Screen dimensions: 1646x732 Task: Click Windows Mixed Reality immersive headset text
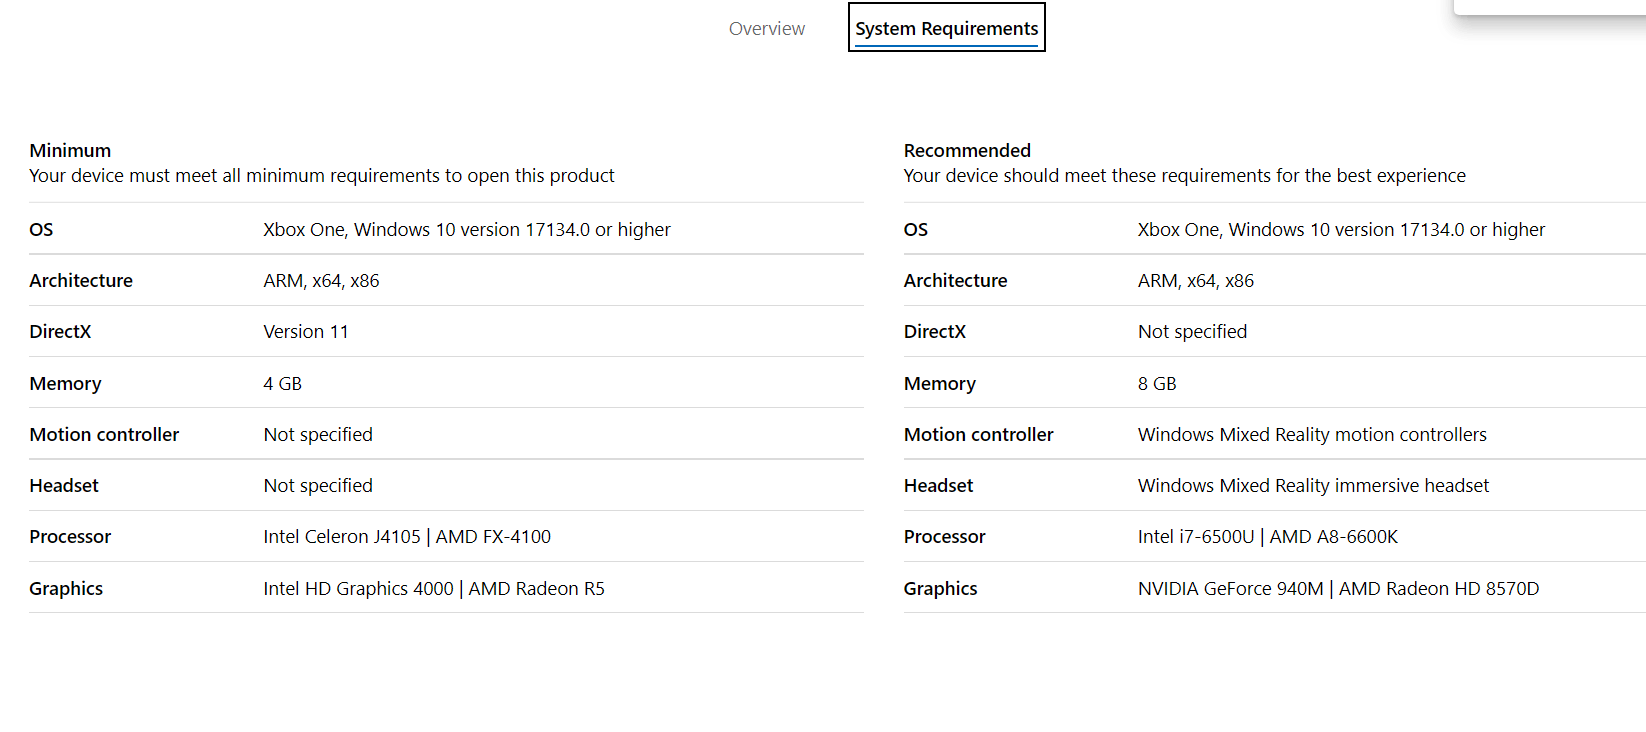point(1313,486)
